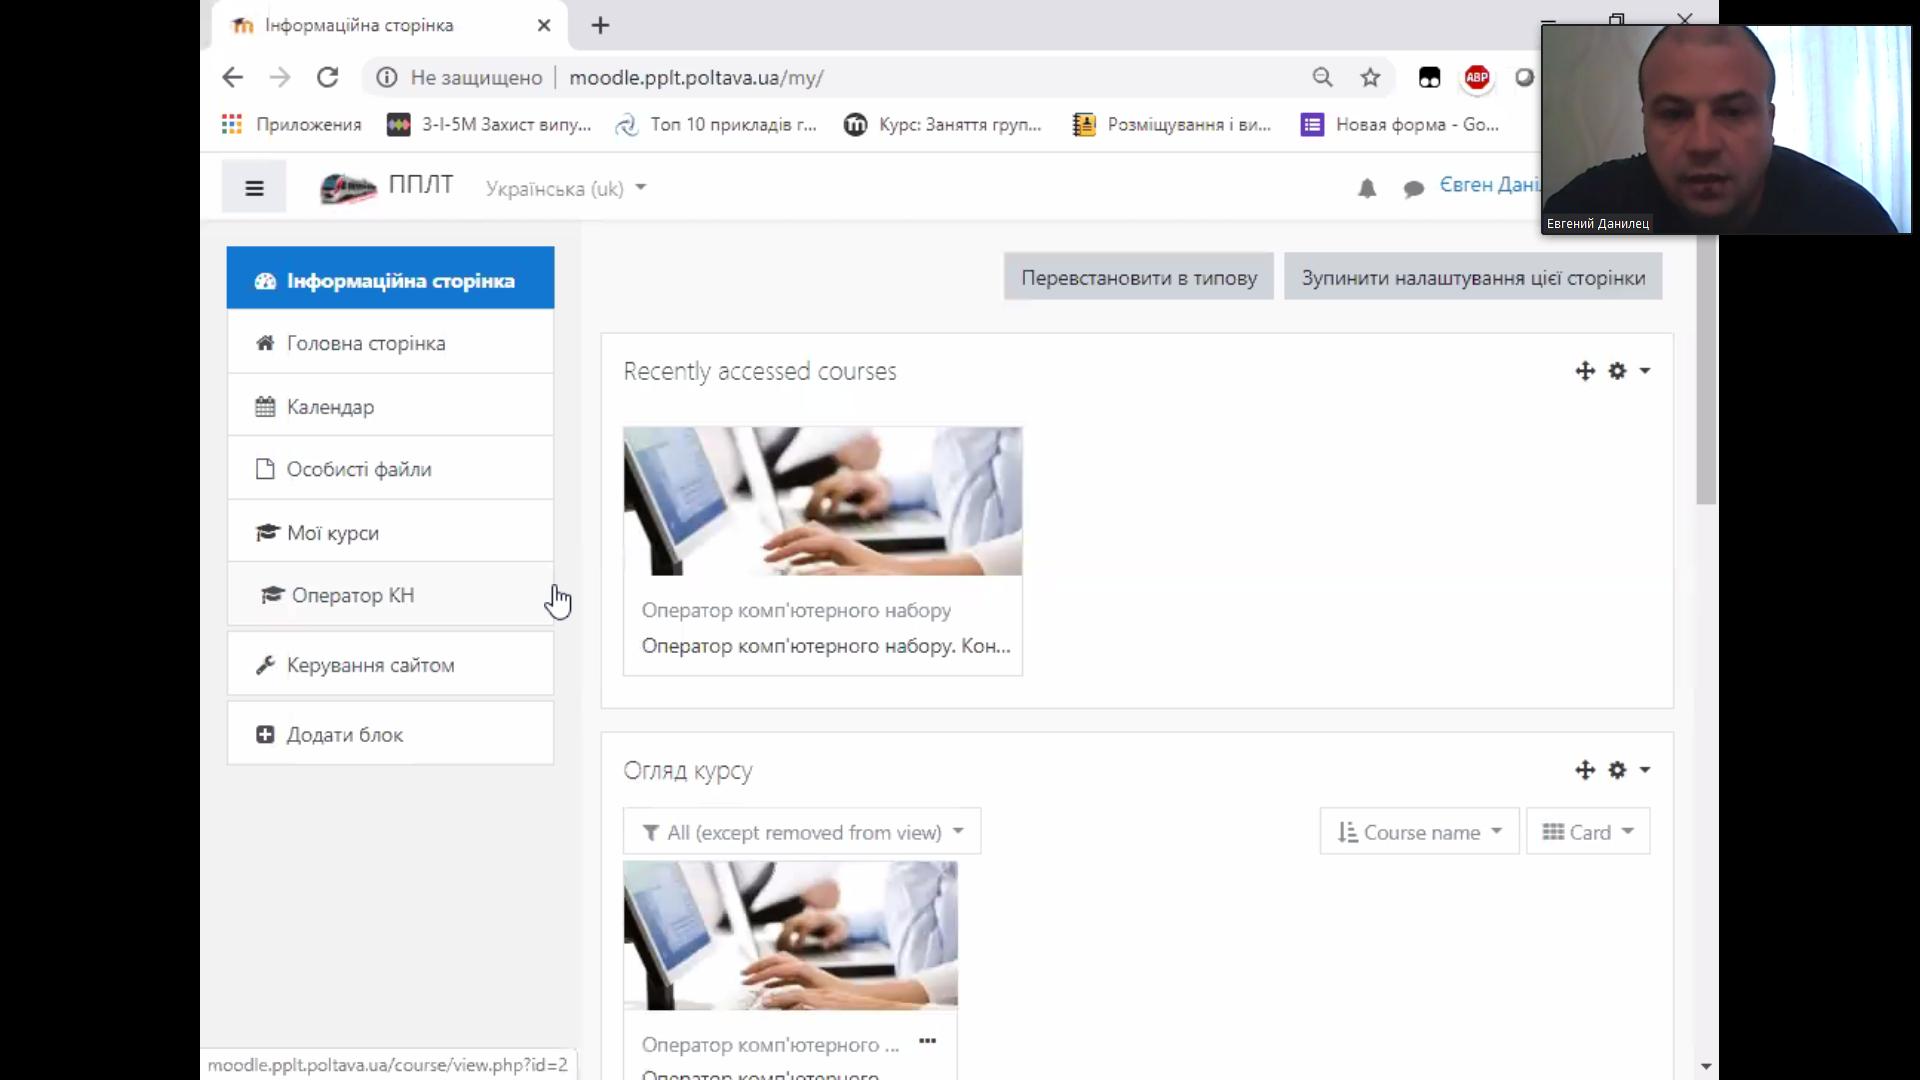Viewport: 1920px width, 1080px height.
Task: Click the zoom magnifier in address bar
Action: point(1322,78)
